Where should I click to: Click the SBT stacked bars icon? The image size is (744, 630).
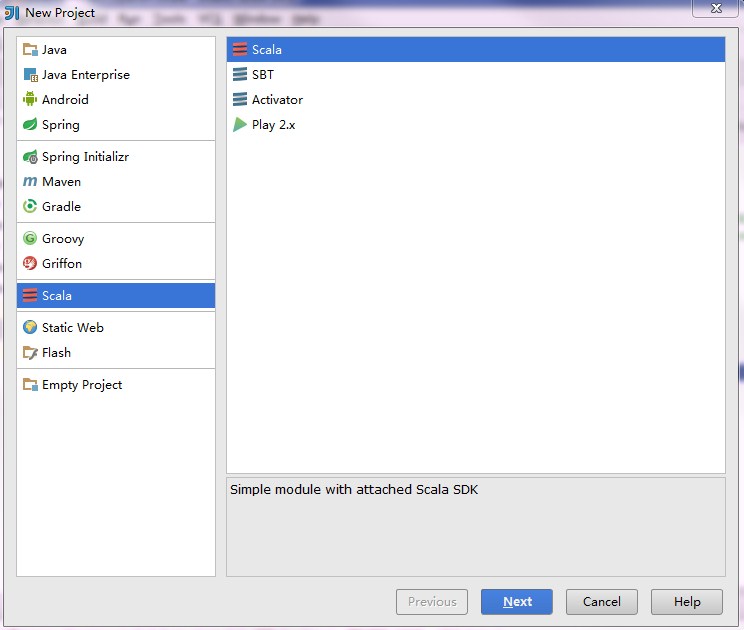coord(240,74)
